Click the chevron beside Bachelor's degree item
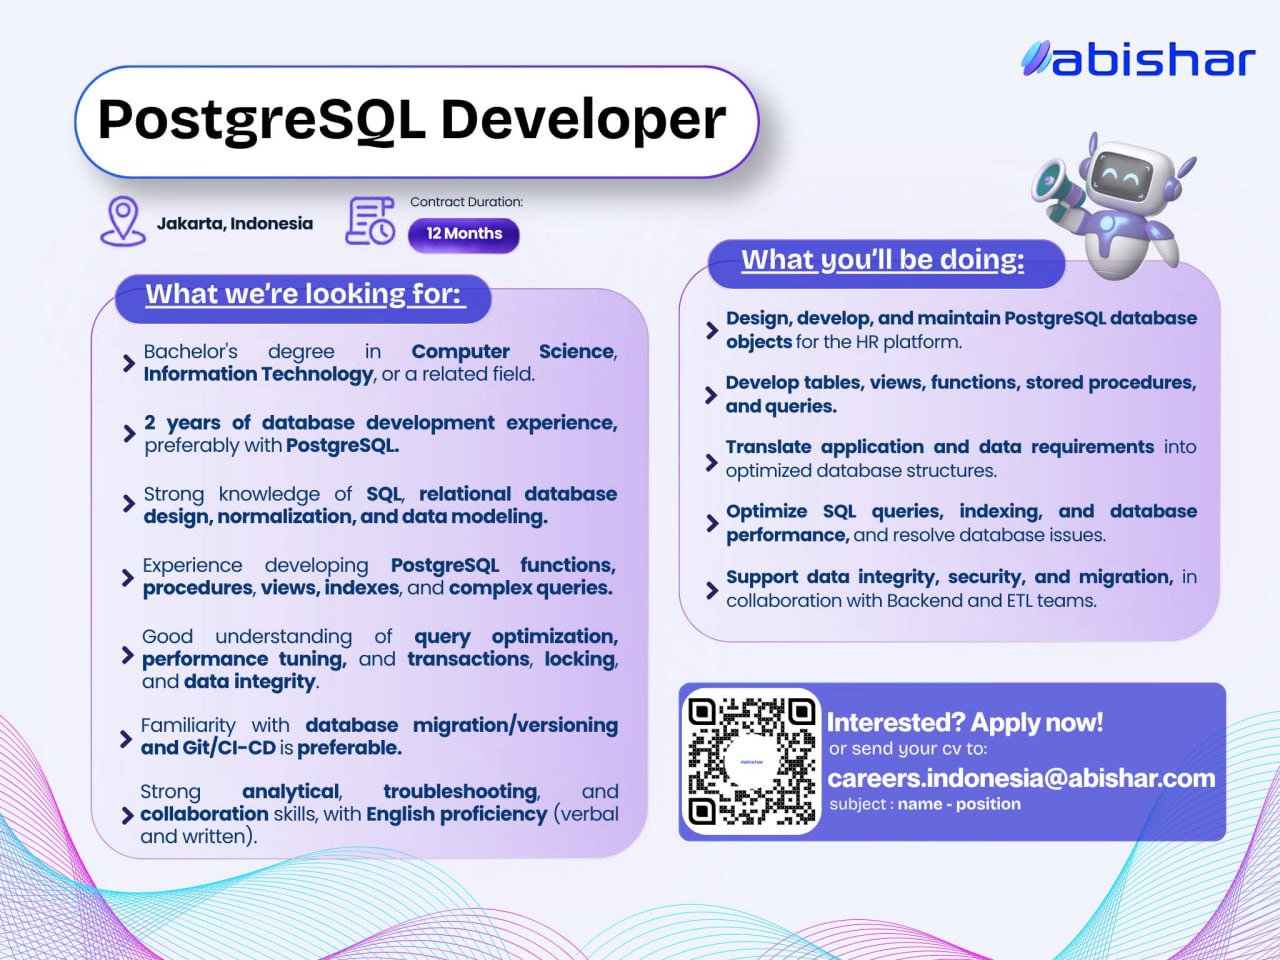1280x960 pixels. pos(128,363)
